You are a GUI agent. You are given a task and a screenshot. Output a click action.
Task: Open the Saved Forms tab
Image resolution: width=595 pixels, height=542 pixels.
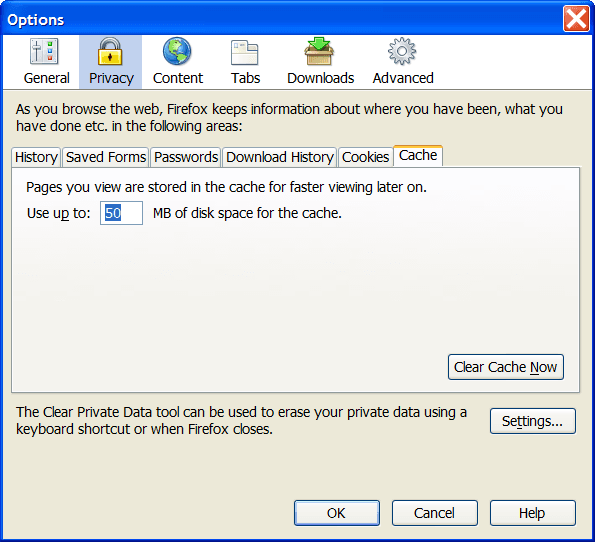coord(106,157)
